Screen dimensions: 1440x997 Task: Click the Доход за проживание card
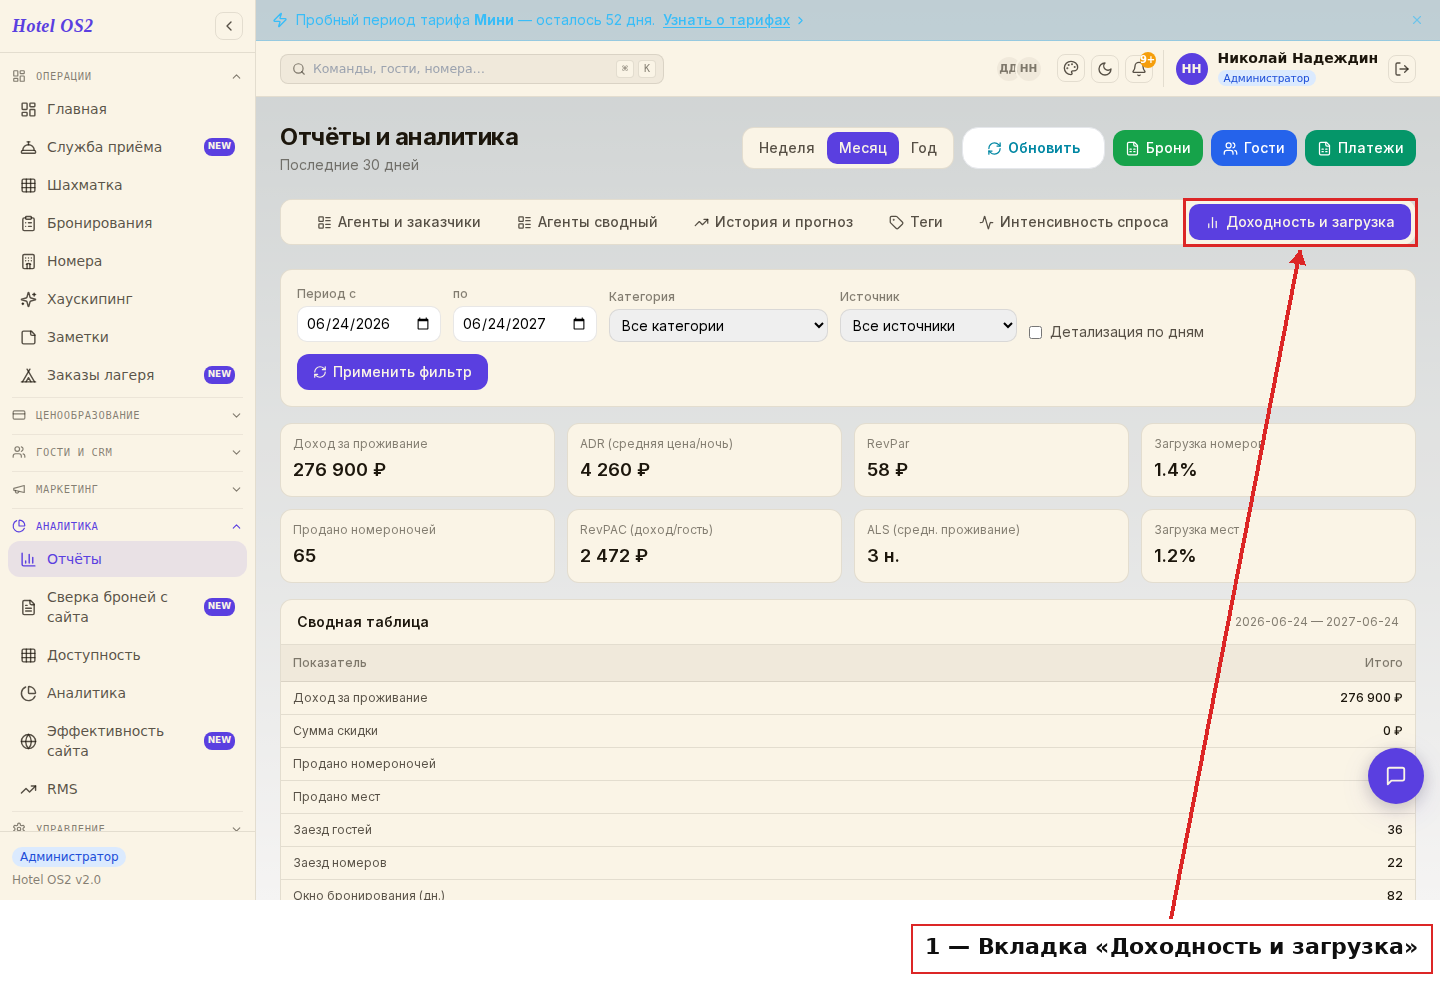(417, 460)
